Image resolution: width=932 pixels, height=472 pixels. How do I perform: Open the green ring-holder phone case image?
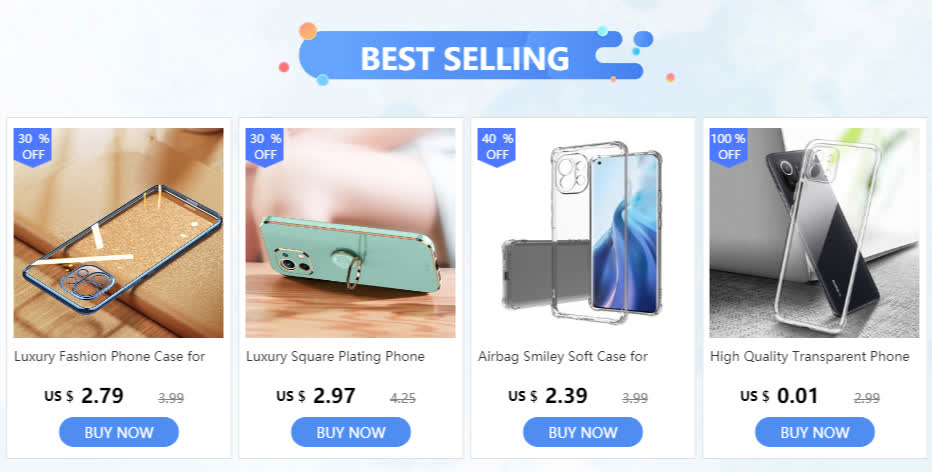351,233
